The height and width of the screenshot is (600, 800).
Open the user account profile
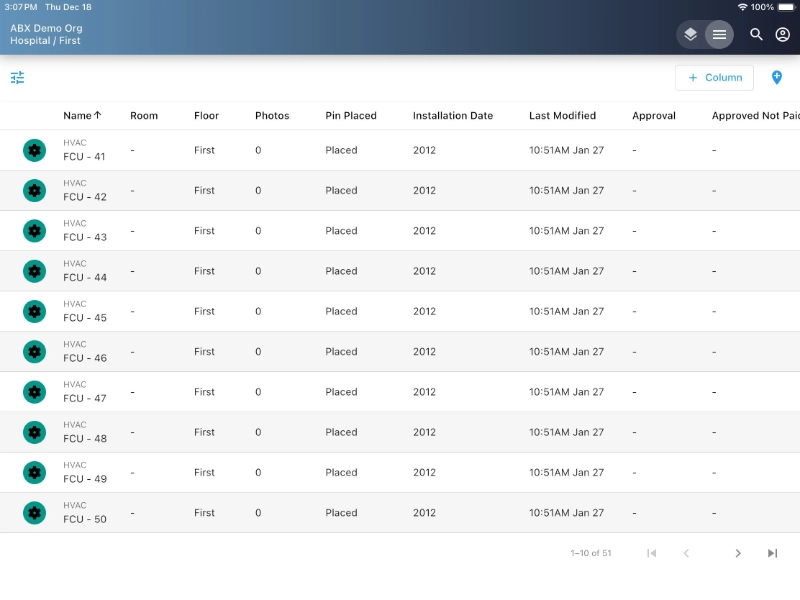[783, 34]
